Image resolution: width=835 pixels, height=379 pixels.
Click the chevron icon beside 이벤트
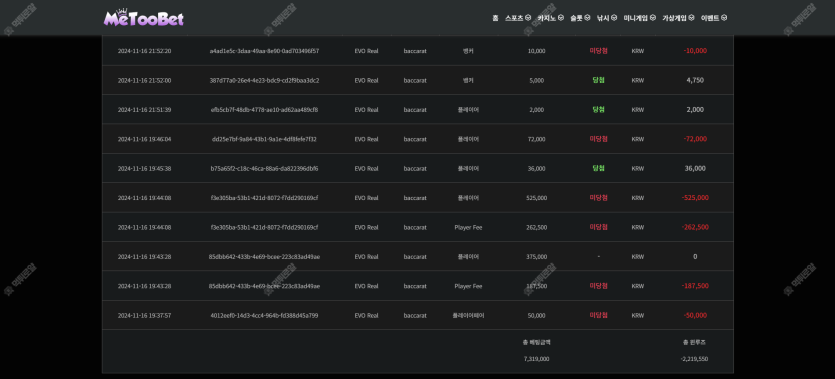724,18
